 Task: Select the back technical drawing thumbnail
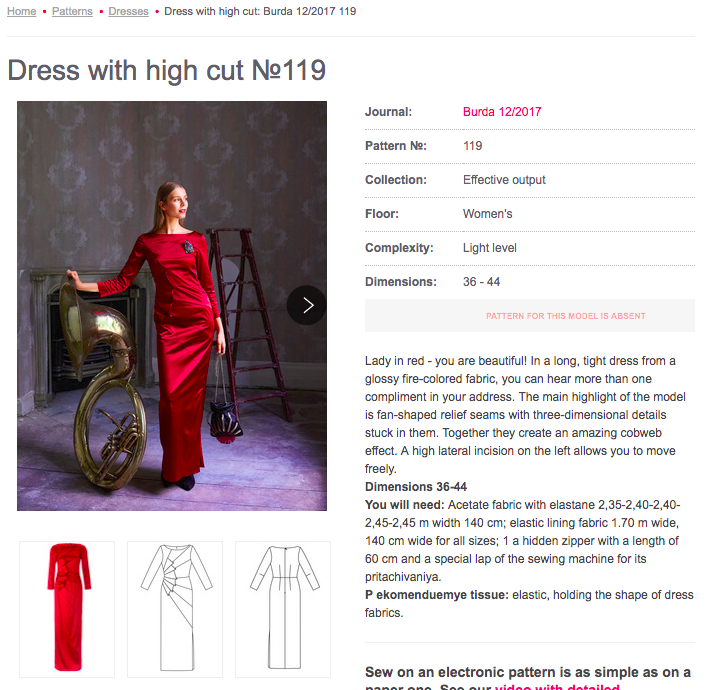(x=283, y=609)
